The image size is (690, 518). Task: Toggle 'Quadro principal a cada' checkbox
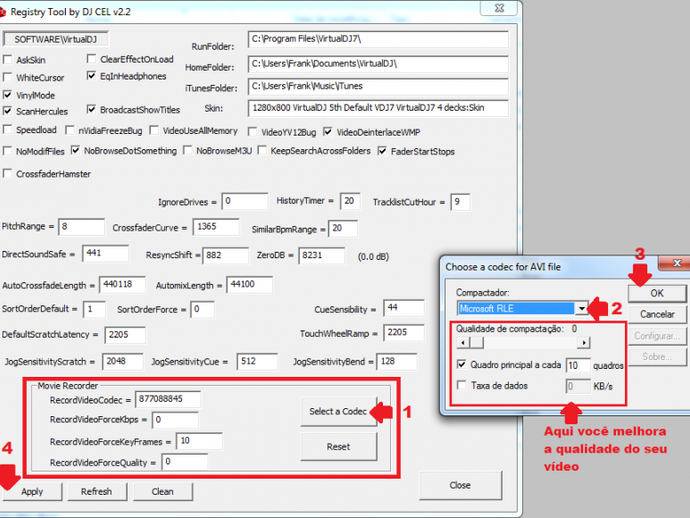(x=461, y=364)
